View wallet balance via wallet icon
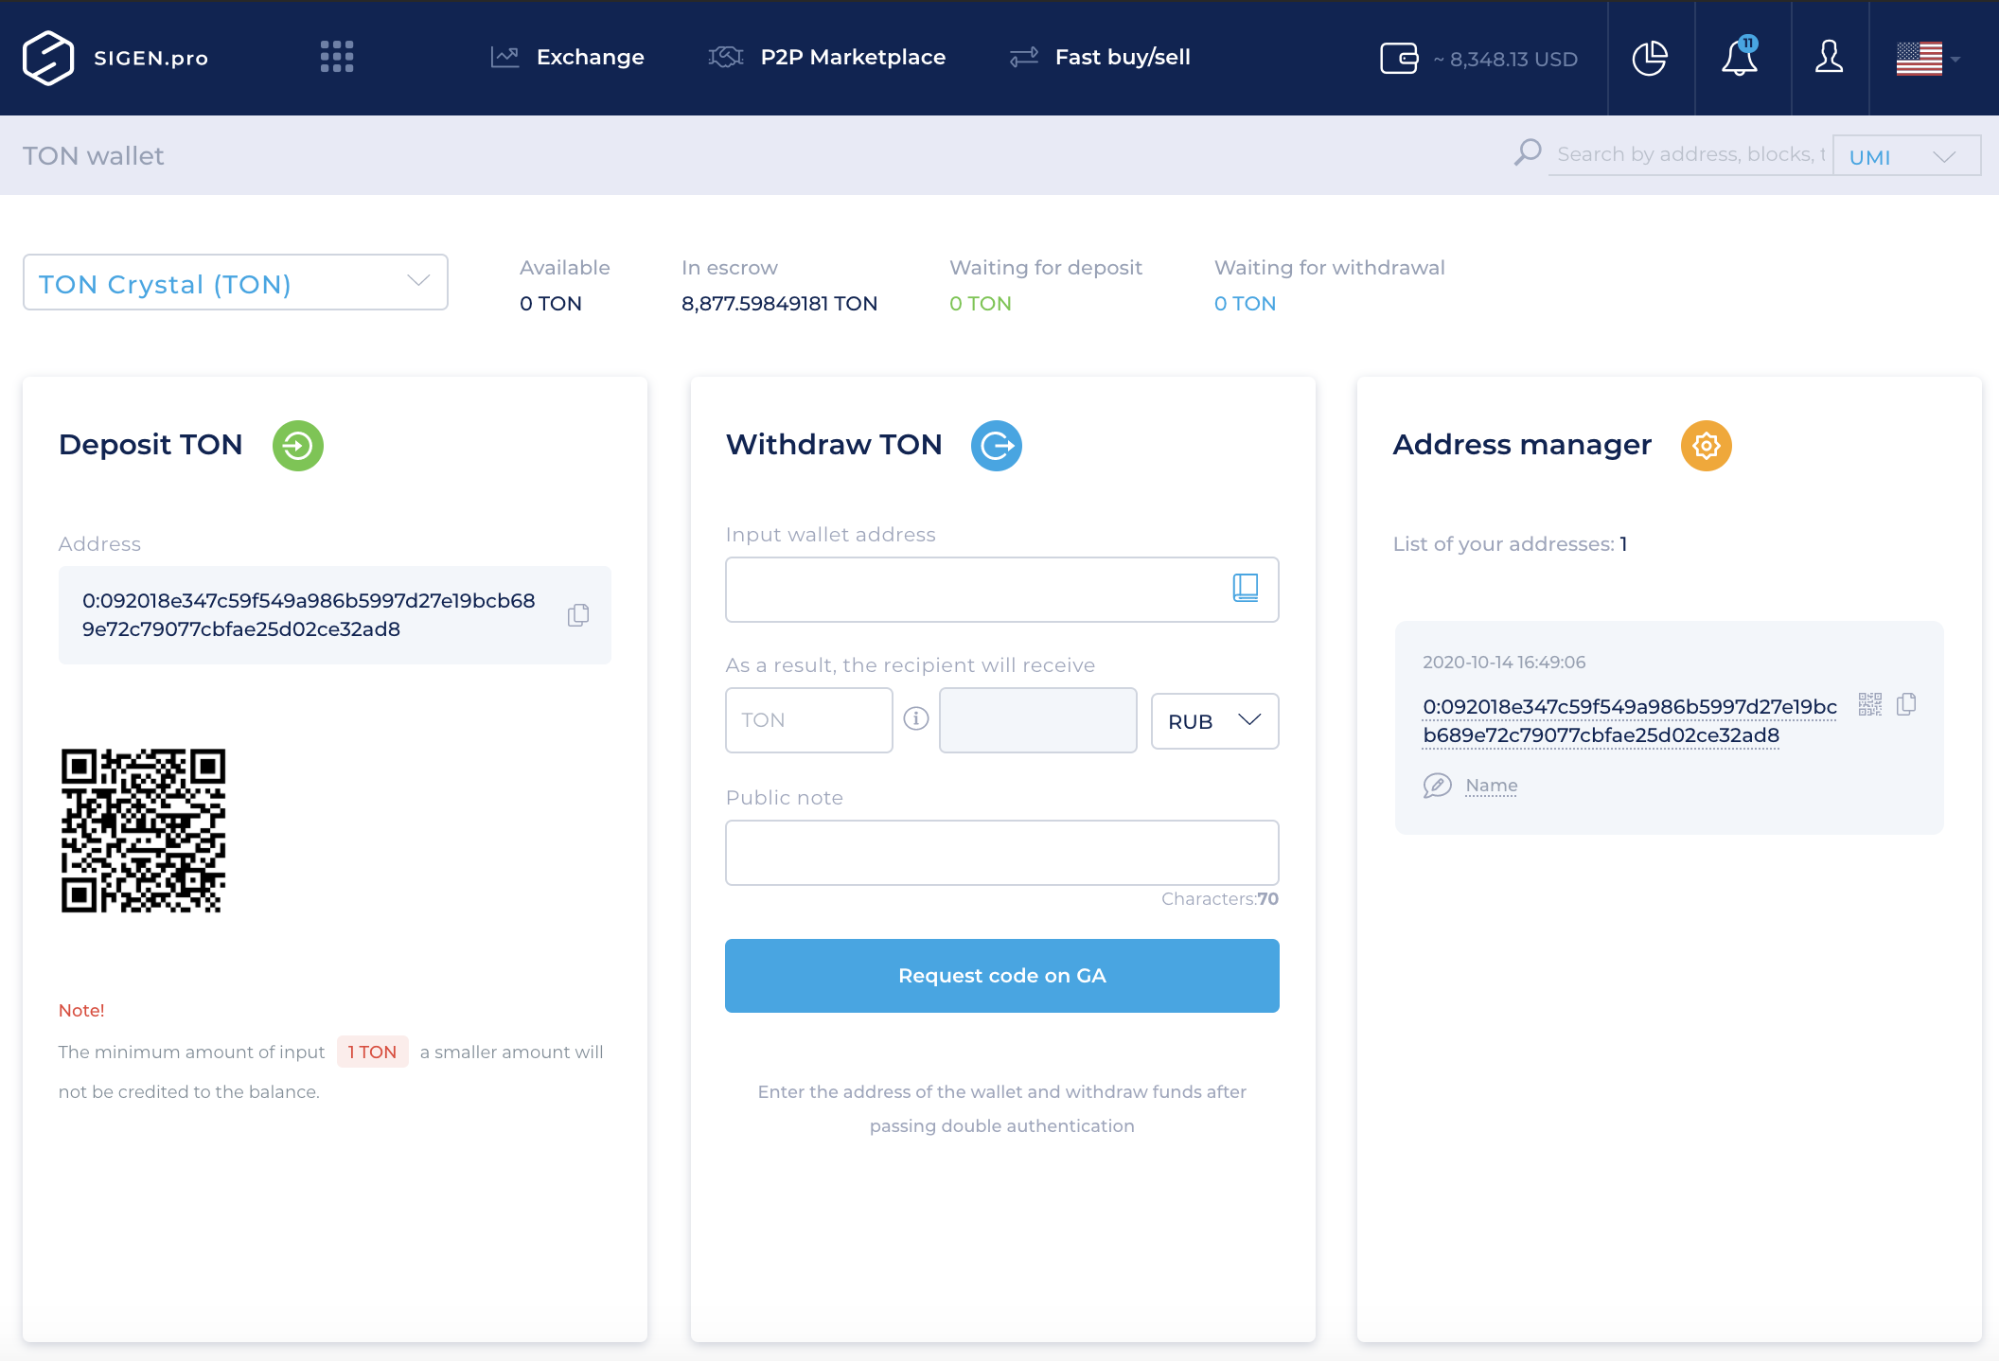Screen dimensions: 1999x1362 click(1400, 58)
